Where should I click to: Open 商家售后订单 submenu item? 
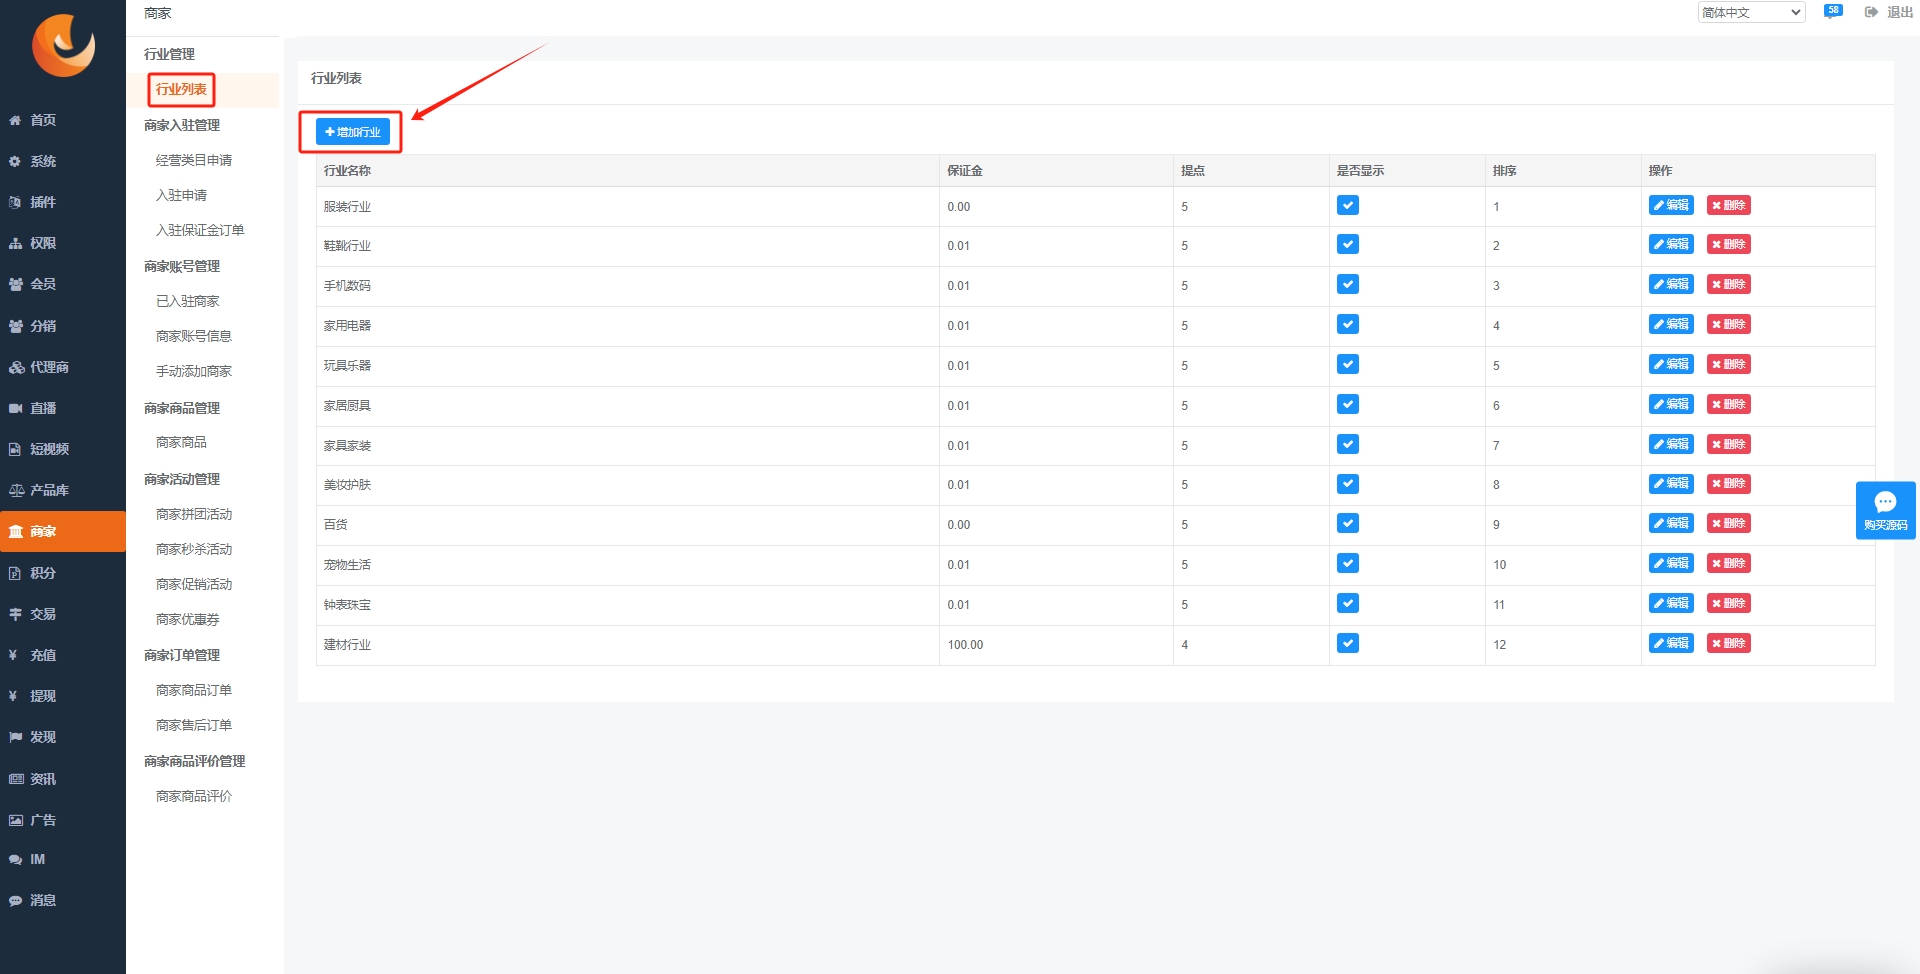coord(194,725)
